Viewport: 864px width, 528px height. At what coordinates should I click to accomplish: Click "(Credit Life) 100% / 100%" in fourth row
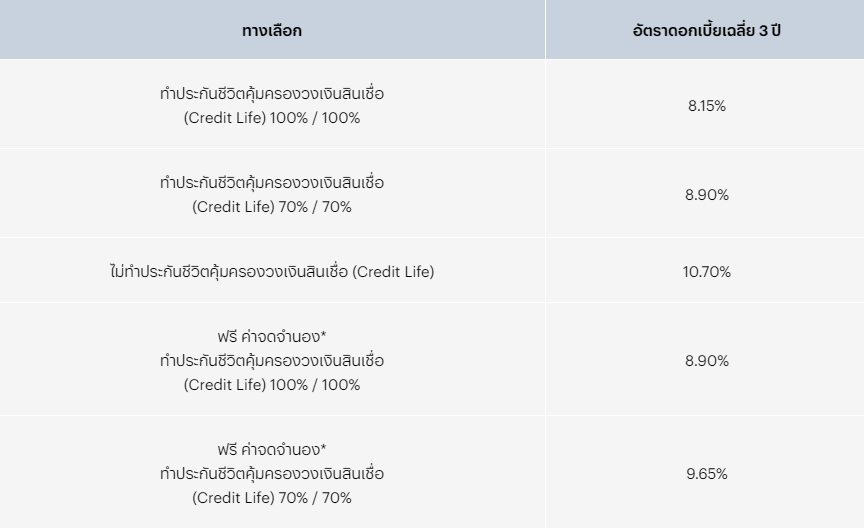tap(272, 385)
